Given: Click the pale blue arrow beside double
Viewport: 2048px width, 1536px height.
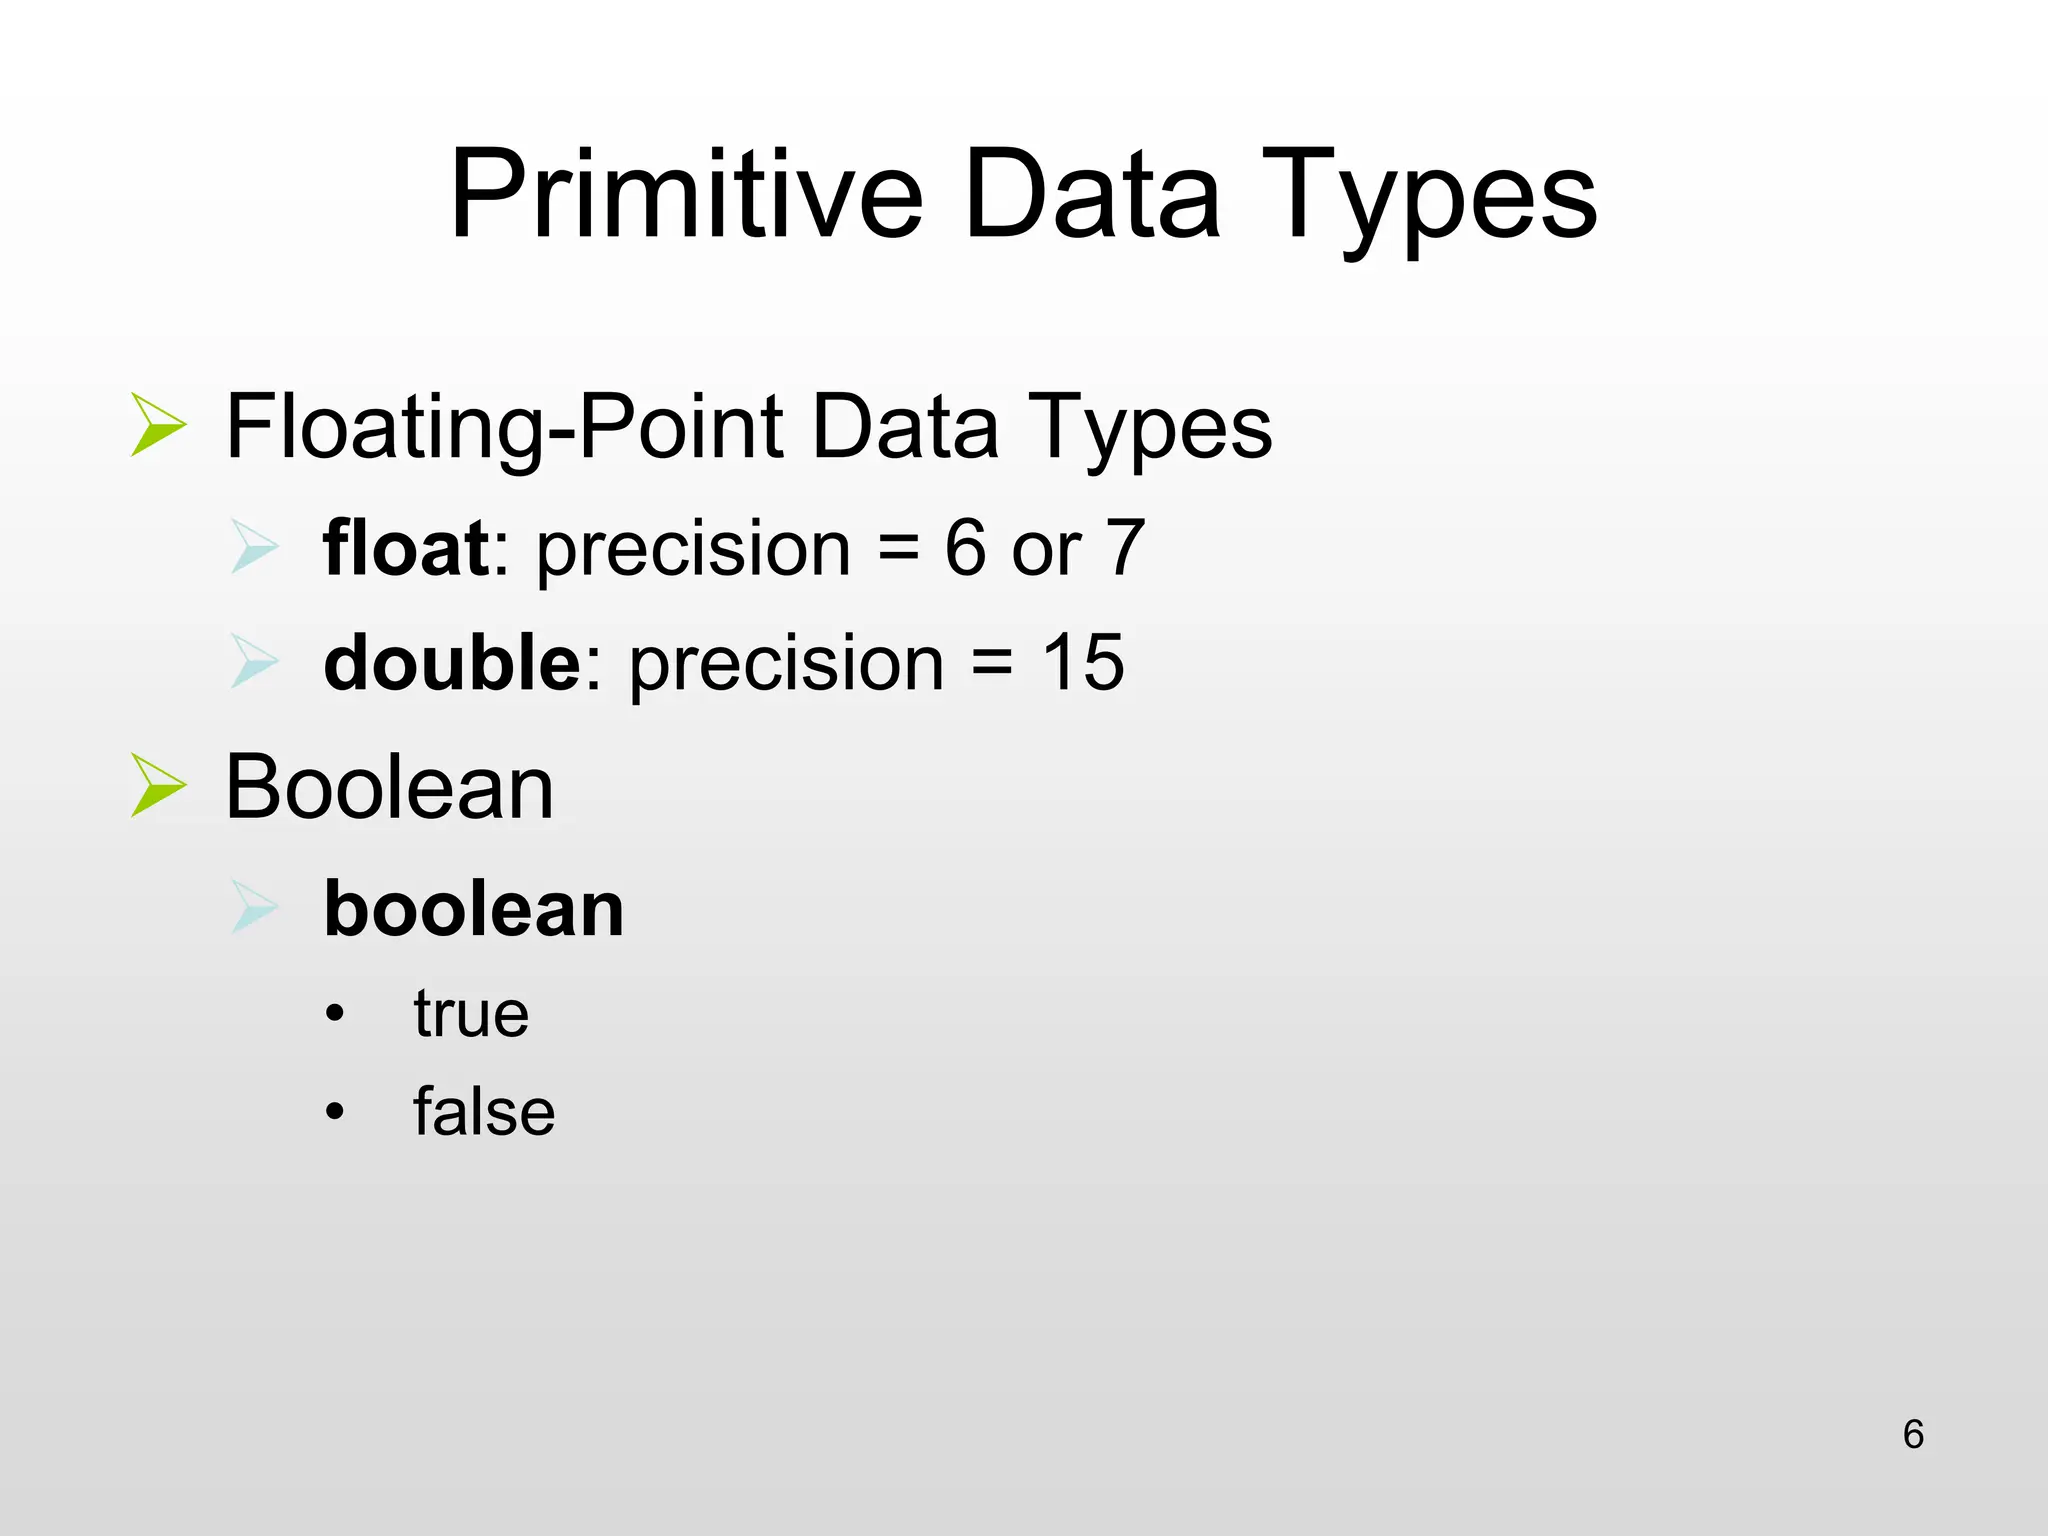Looking at the screenshot, I should click(x=254, y=661).
